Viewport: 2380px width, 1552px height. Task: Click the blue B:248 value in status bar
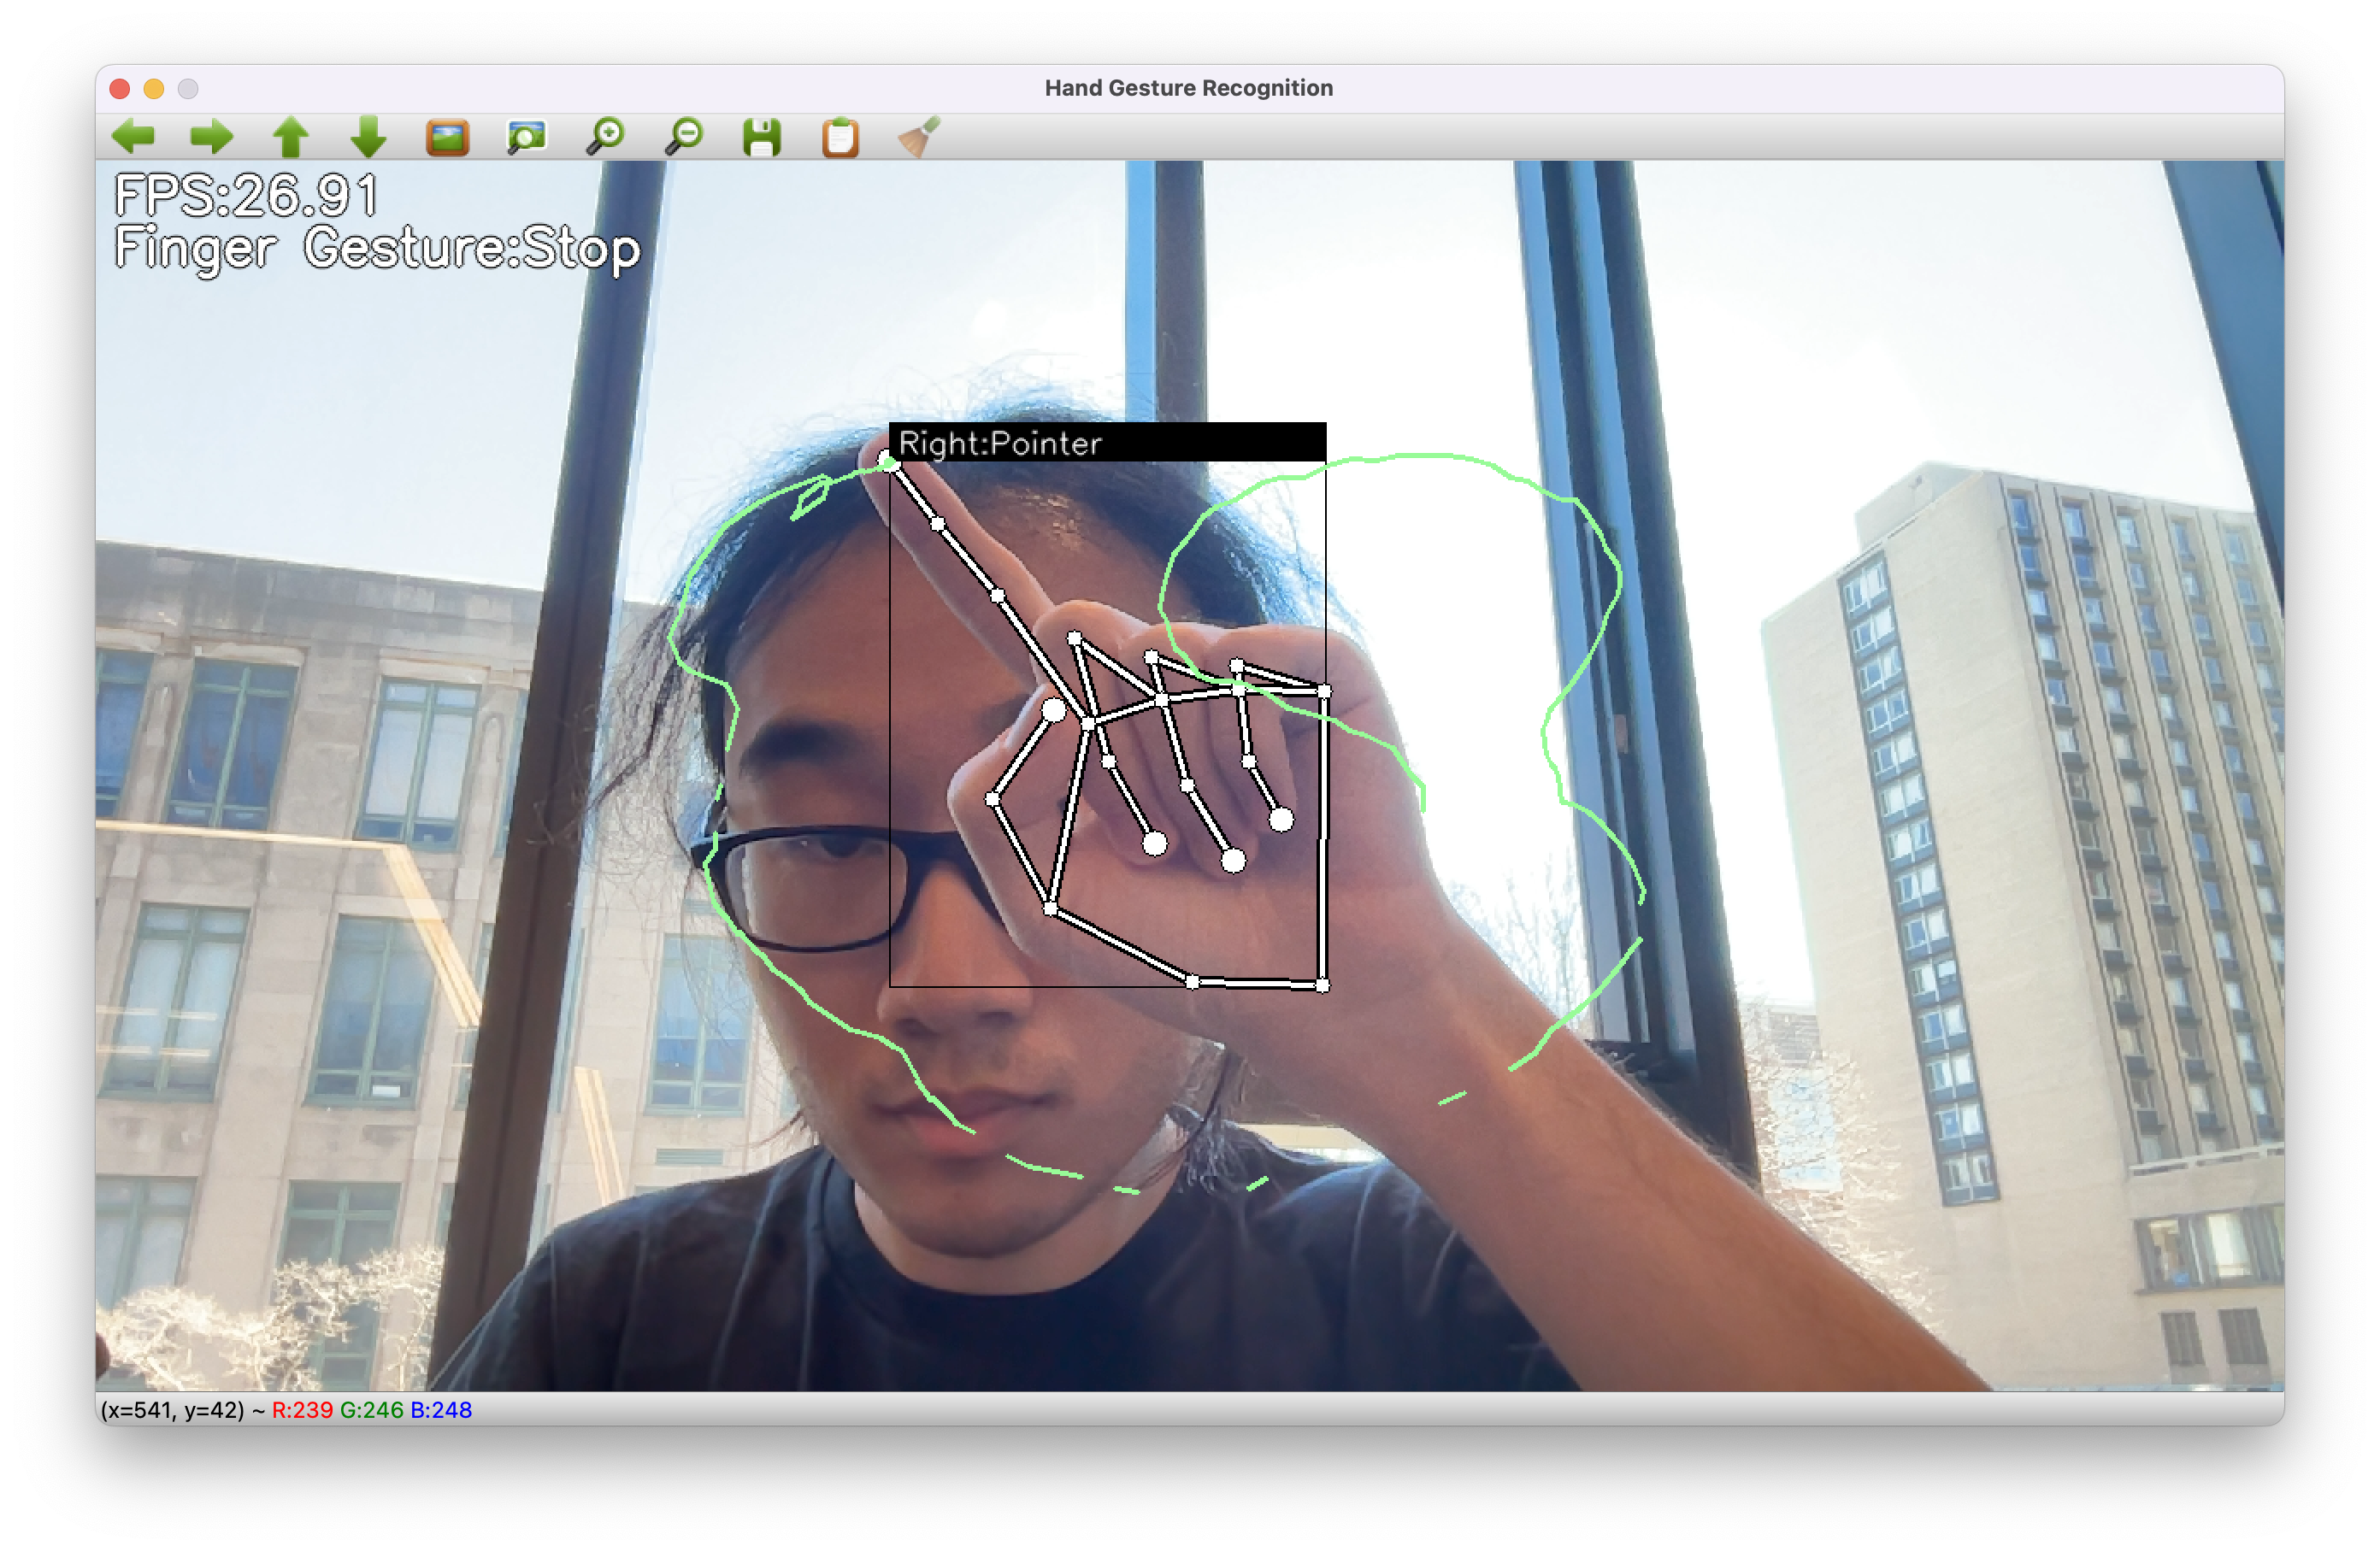pos(441,1409)
